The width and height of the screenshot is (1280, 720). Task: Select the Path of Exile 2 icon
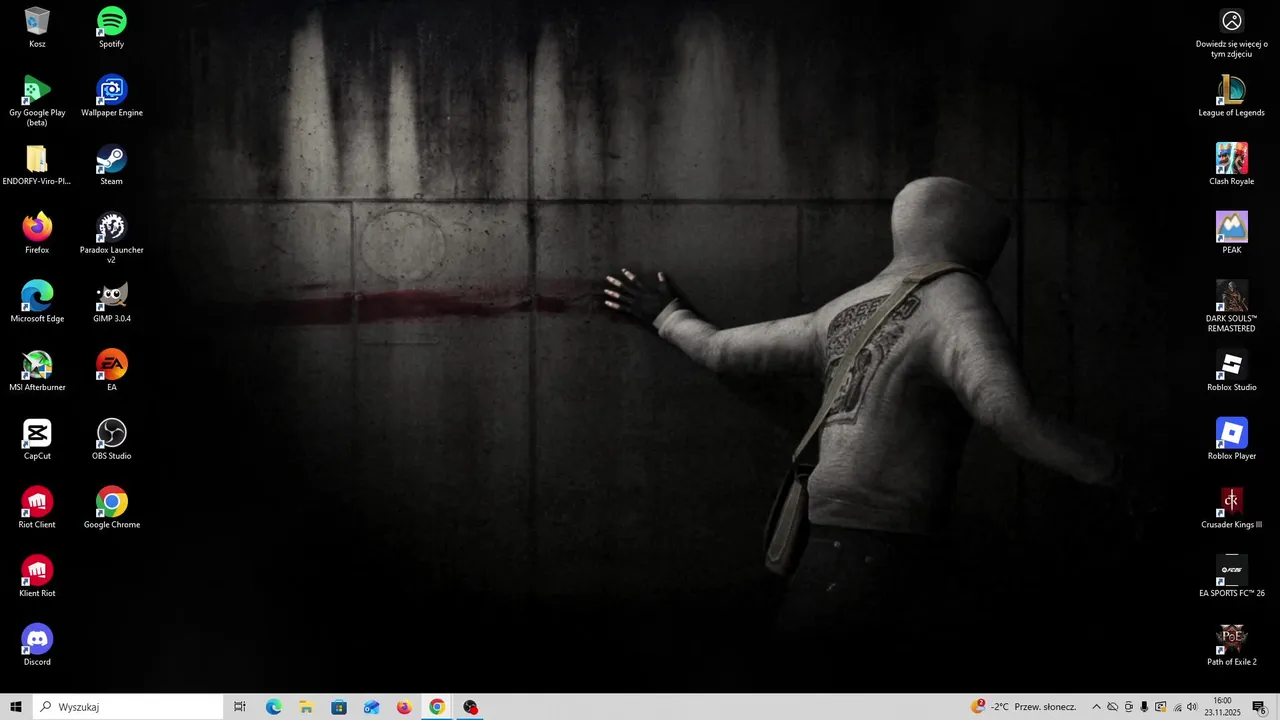[1232, 645]
